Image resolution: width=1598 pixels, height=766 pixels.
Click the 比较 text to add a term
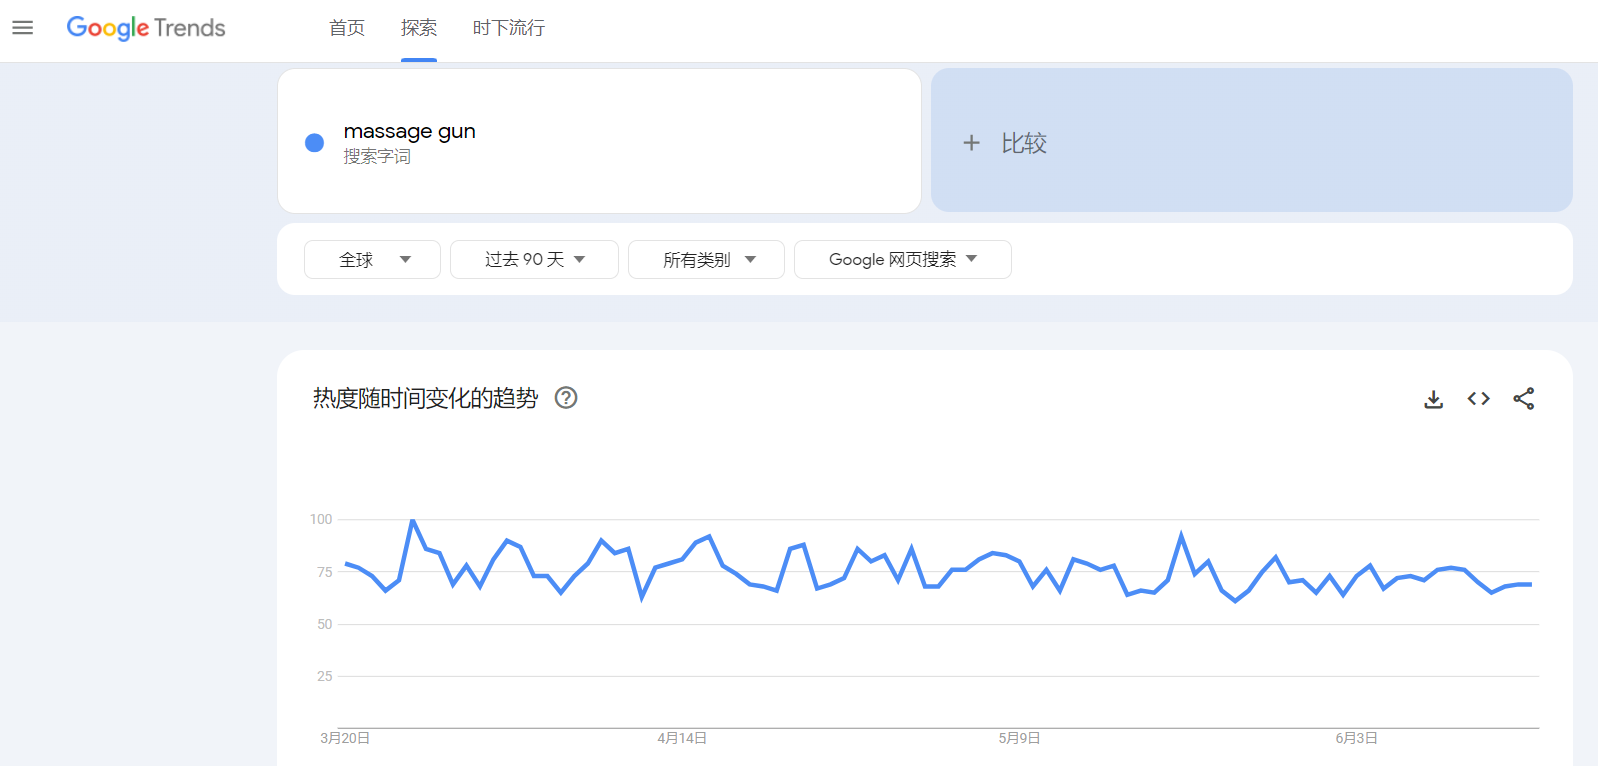[1024, 143]
